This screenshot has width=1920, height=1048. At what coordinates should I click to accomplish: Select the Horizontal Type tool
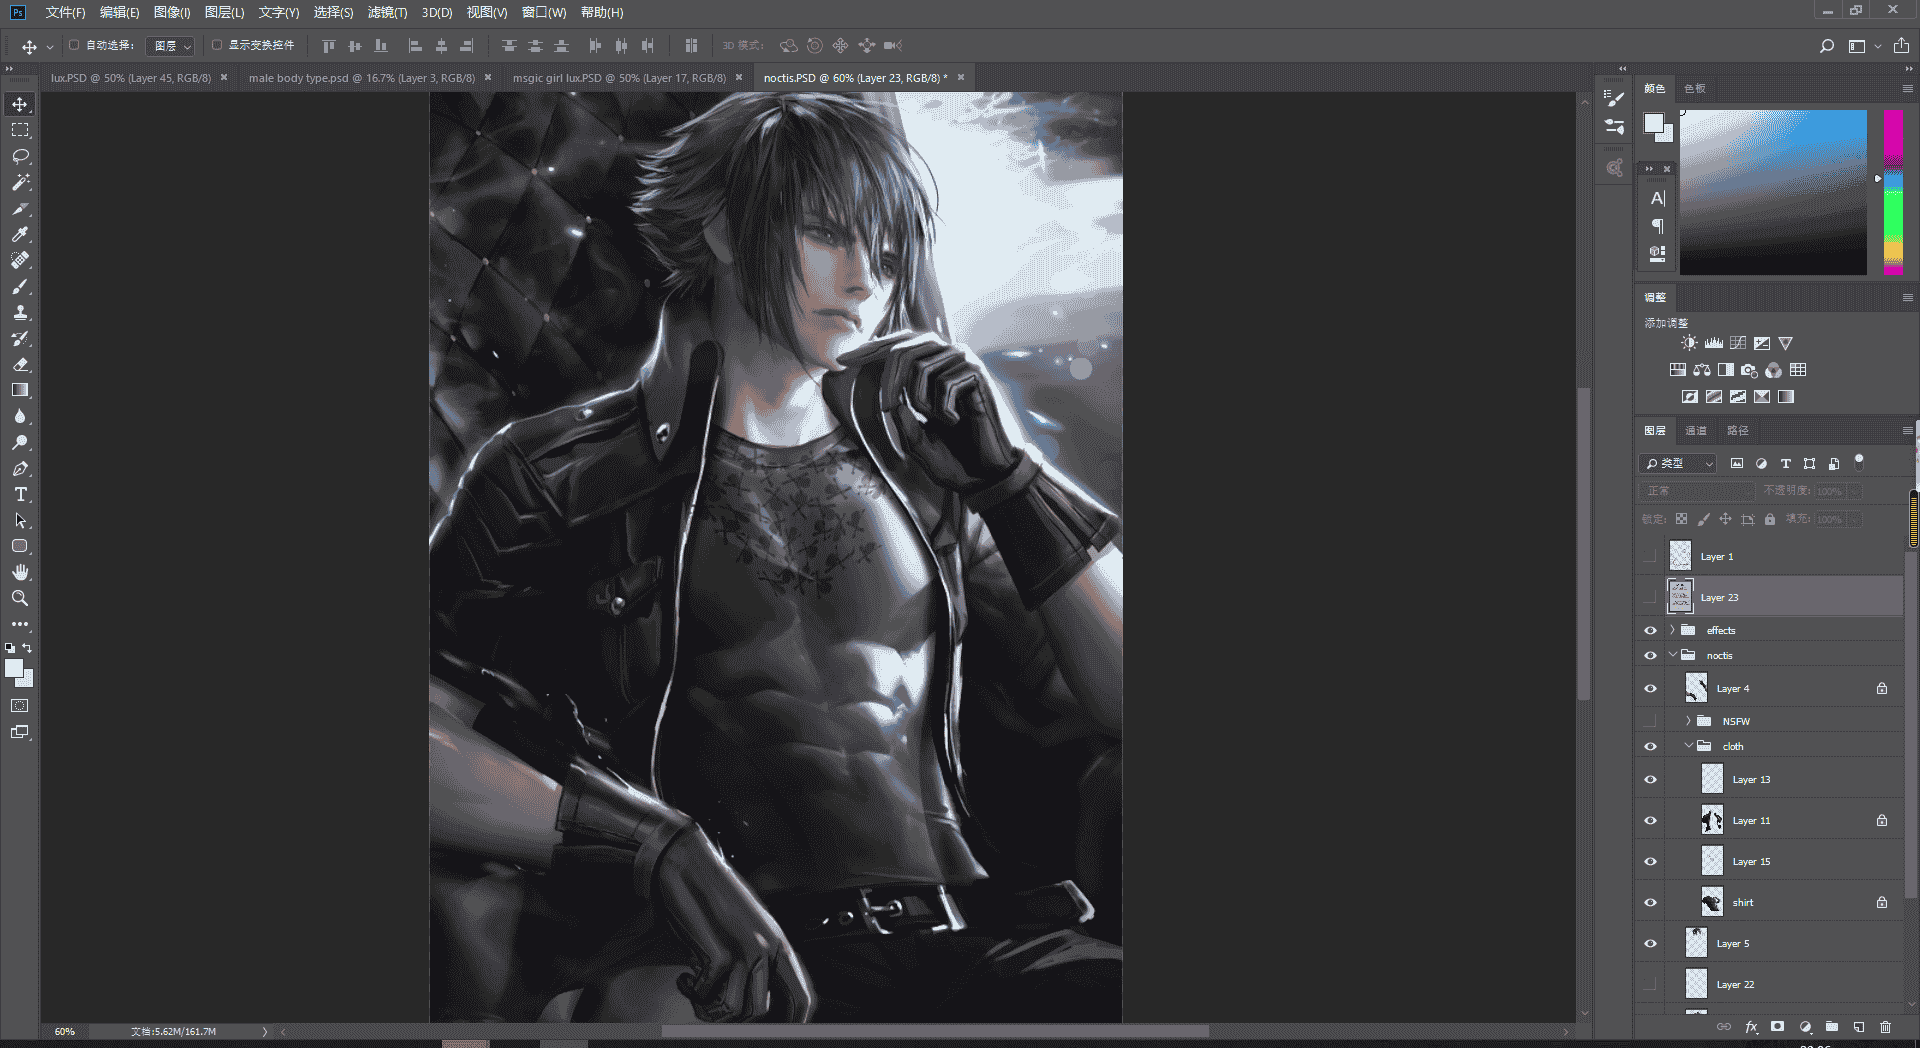click(x=20, y=494)
